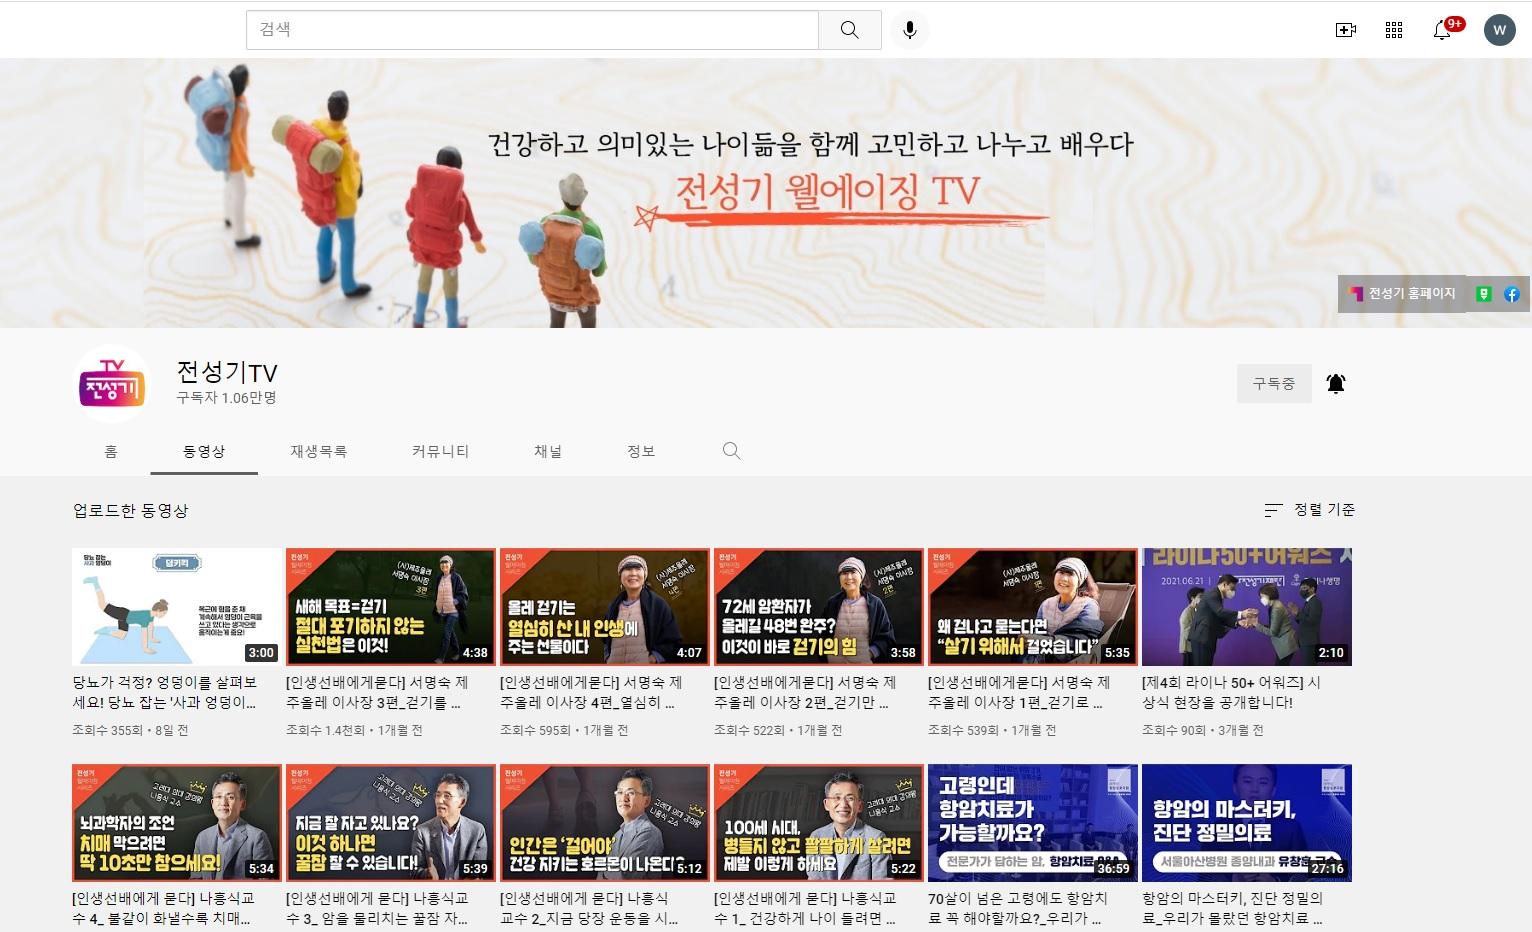Open title 70살이 넘은 고령에도 항암치료
The height and width of the screenshot is (932, 1532).
1019,908
